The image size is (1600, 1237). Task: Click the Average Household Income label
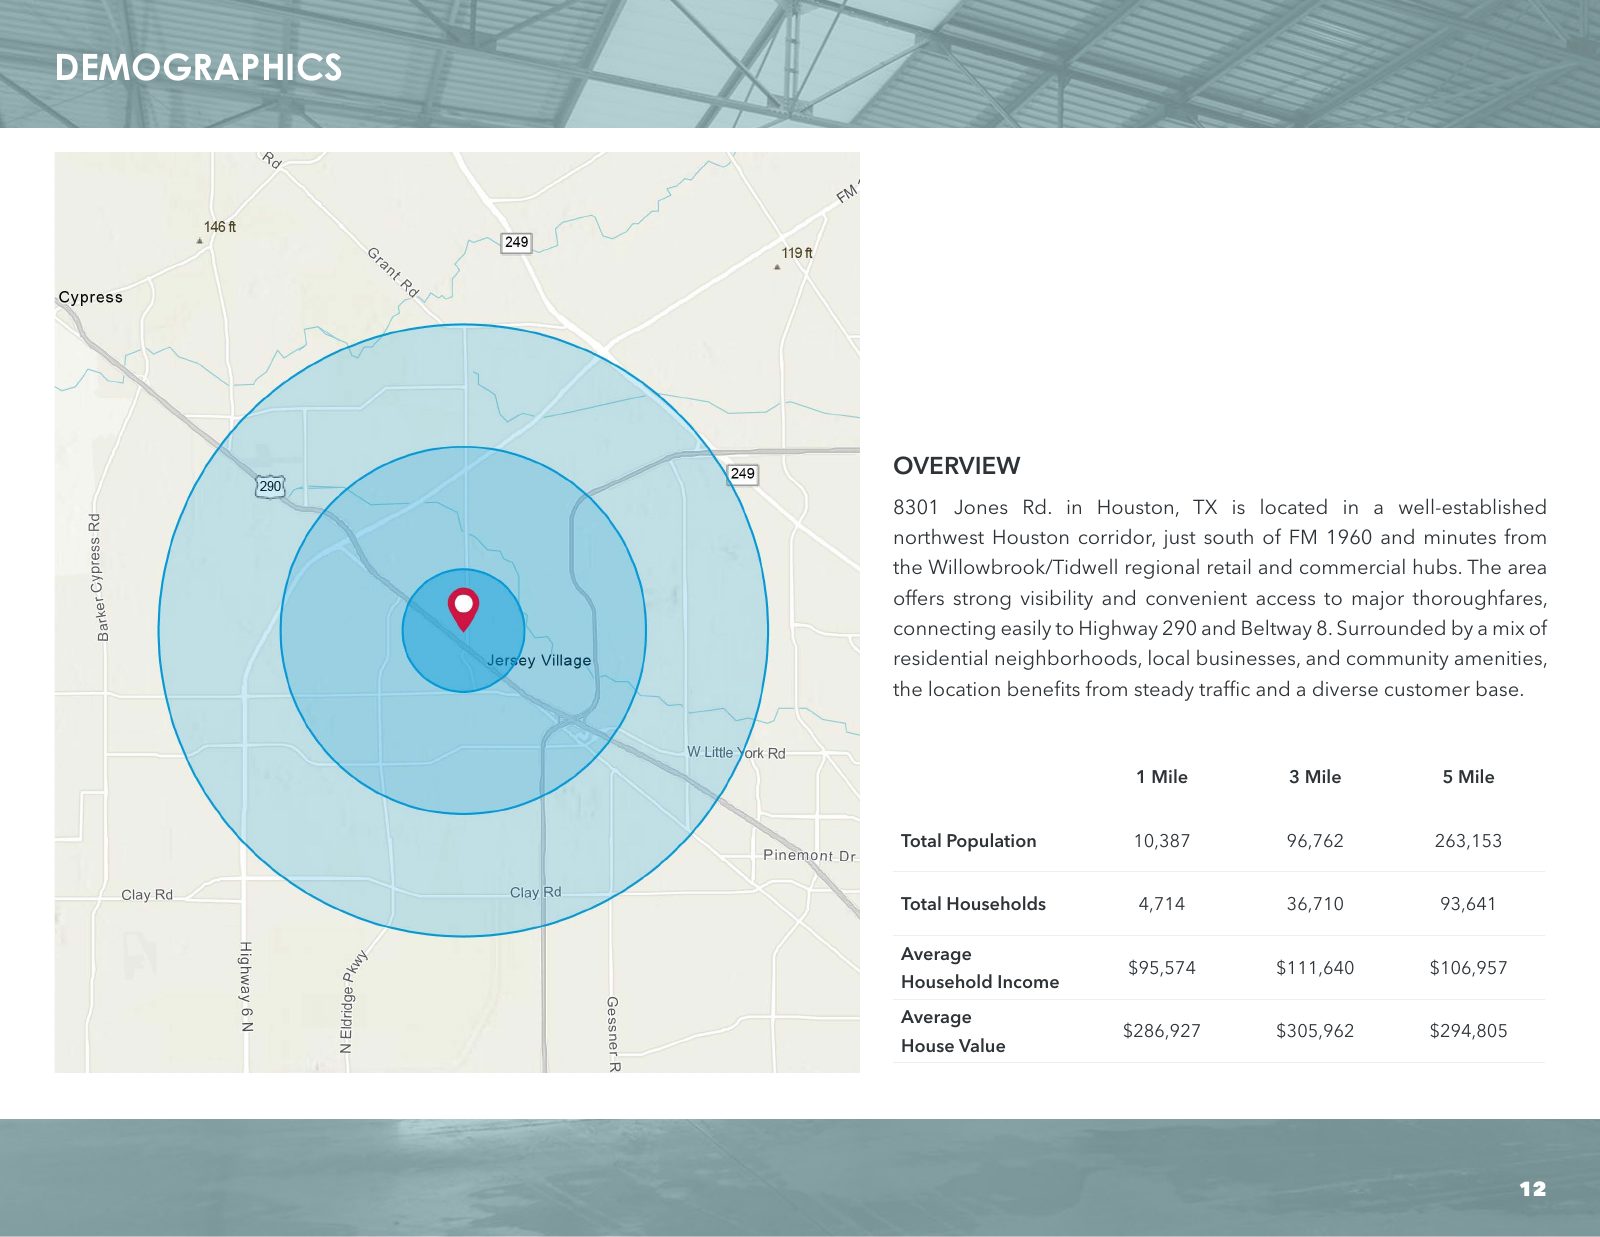980,968
